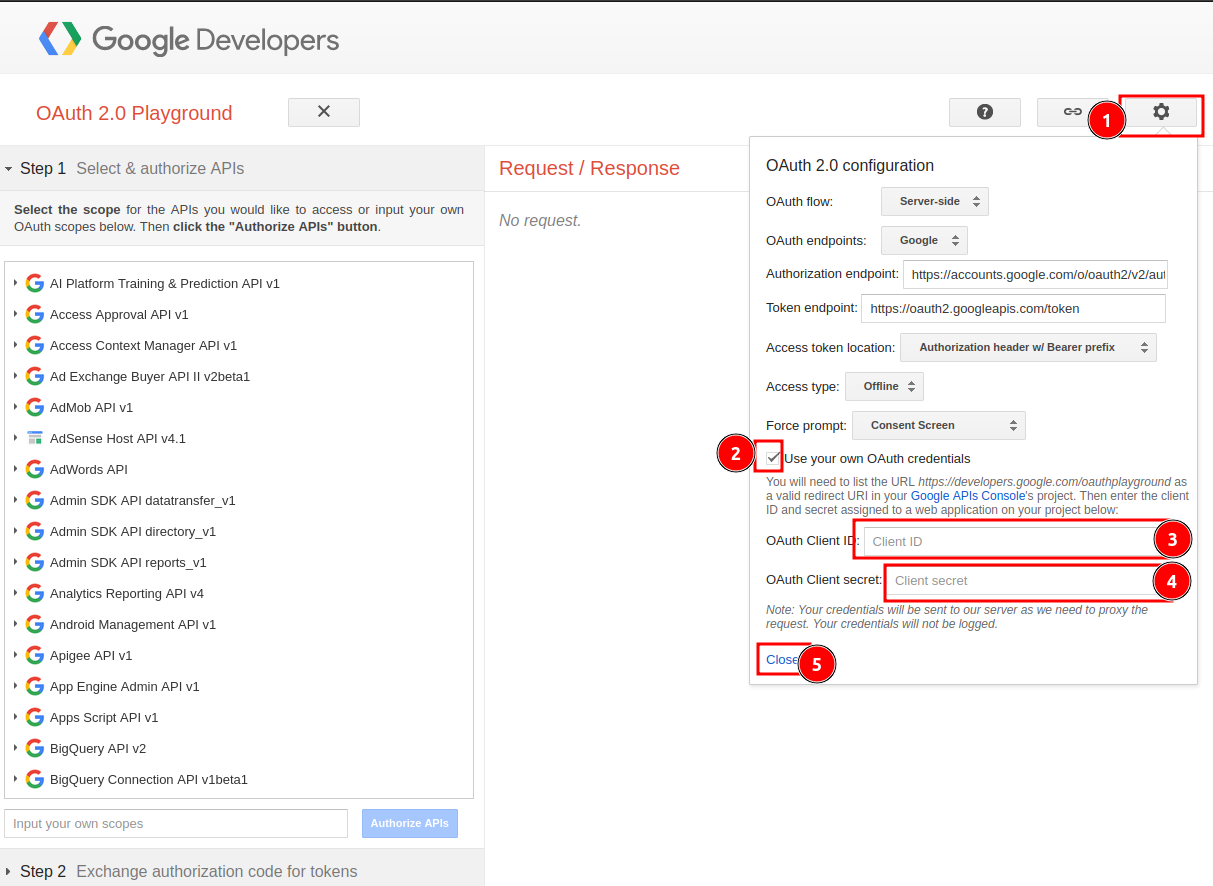Click the Authorize APIs button
The height and width of the screenshot is (886, 1213).
point(410,823)
